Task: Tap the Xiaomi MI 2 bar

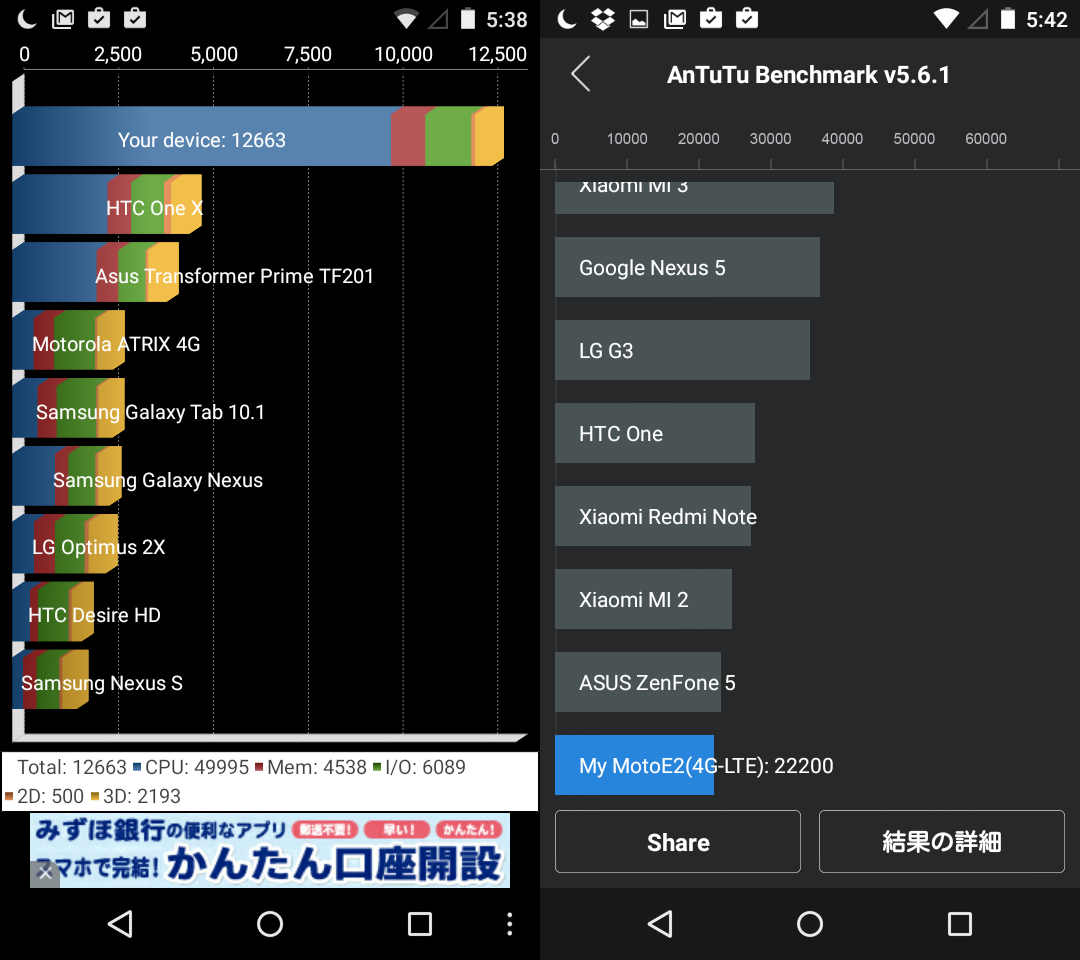Action: tap(643, 599)
